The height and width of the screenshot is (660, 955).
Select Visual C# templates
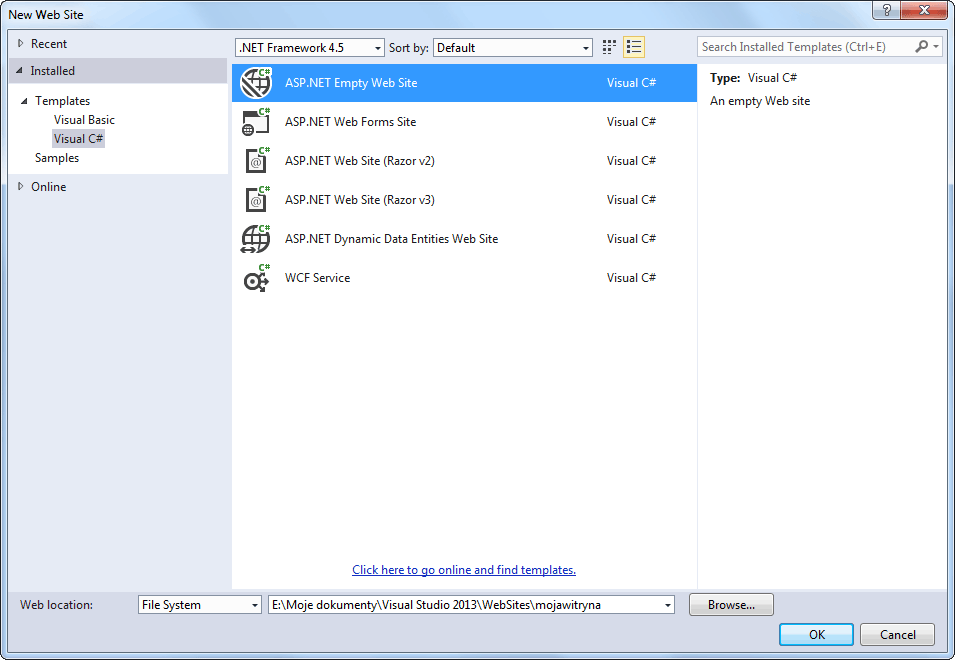click(x=79, y=139)
